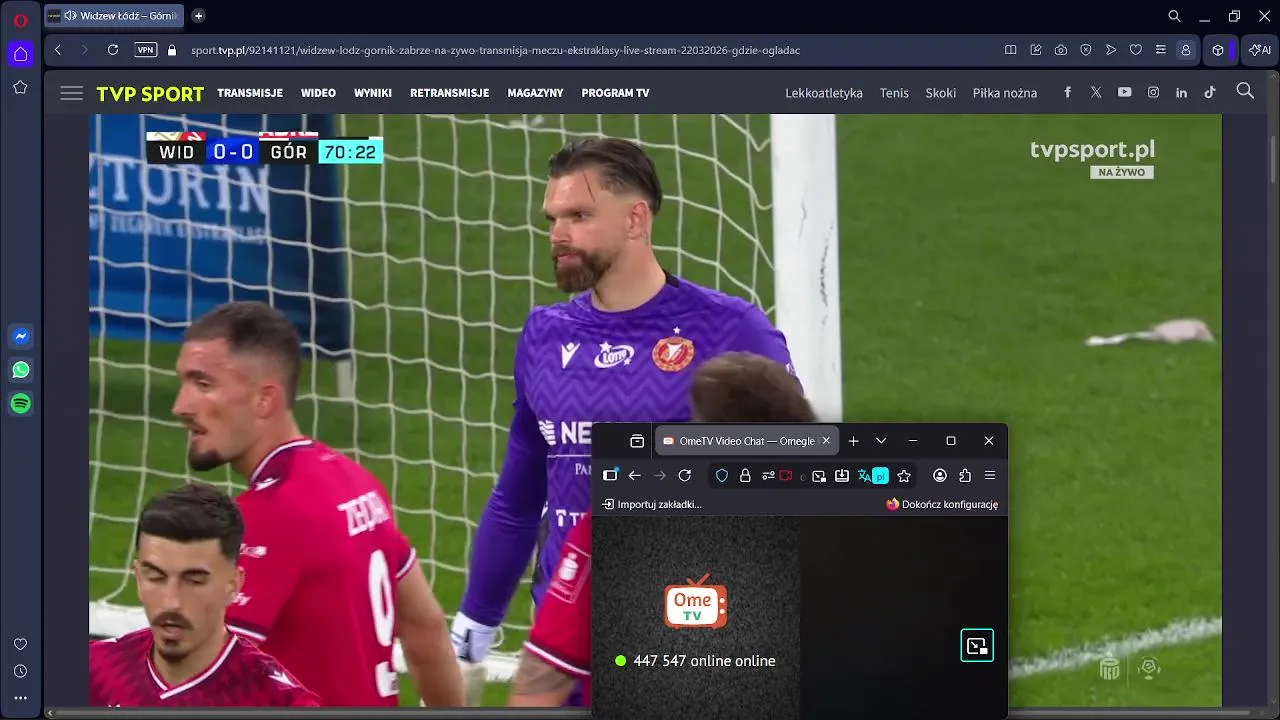Open reader mode book icon
Image resolution: width=1280 pixels, height=720 pixels.
coord(1011,50)
